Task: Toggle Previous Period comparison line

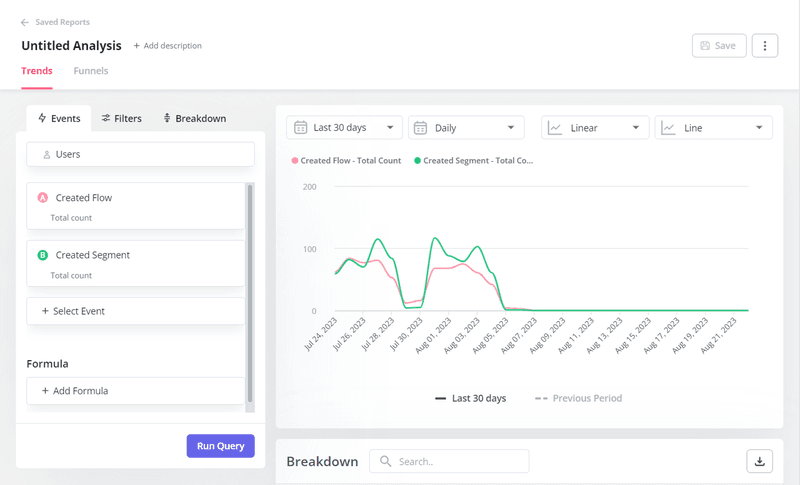Action: pyautogui.click(x=579, y=398)
